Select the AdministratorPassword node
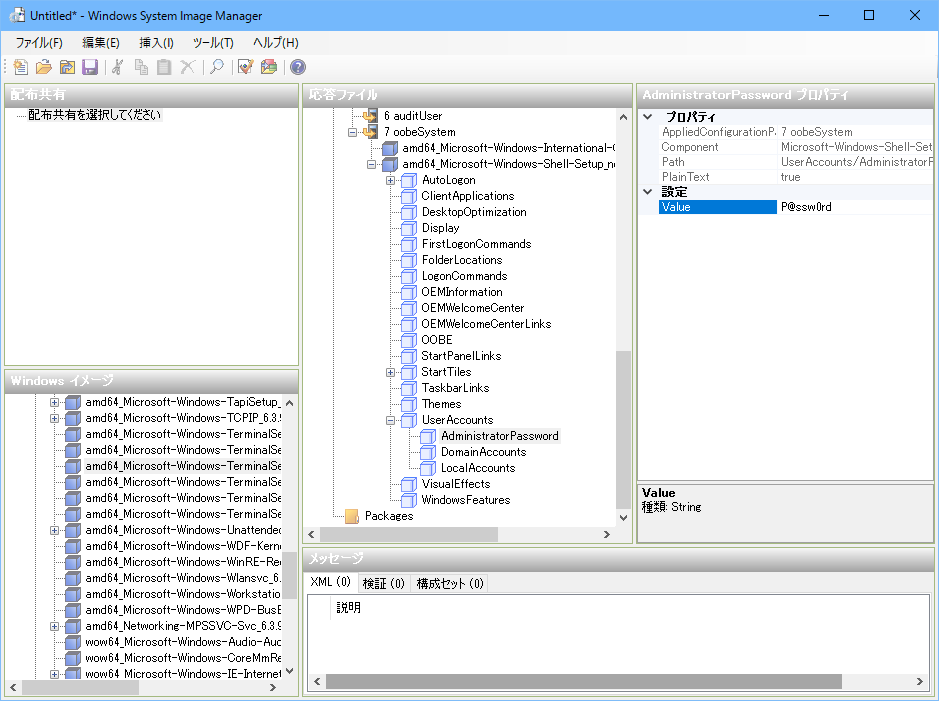Viewport: 939px width, 701px height. (499, 436)
